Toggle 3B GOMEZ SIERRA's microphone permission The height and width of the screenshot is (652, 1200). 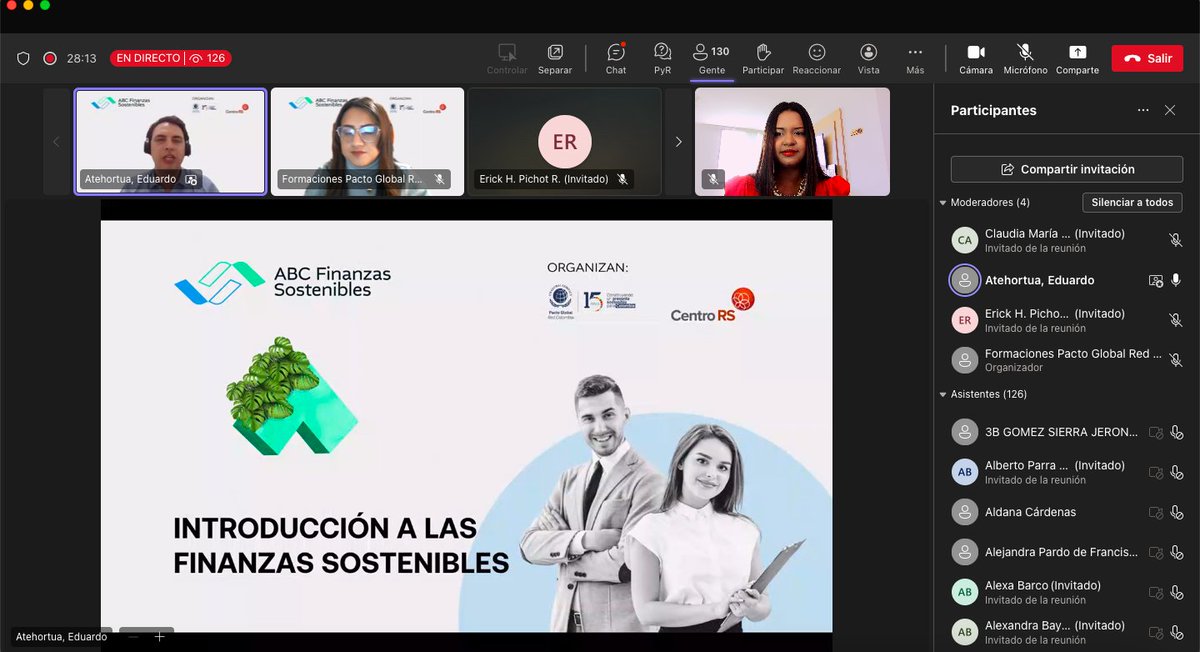(x=1176, y=432)
